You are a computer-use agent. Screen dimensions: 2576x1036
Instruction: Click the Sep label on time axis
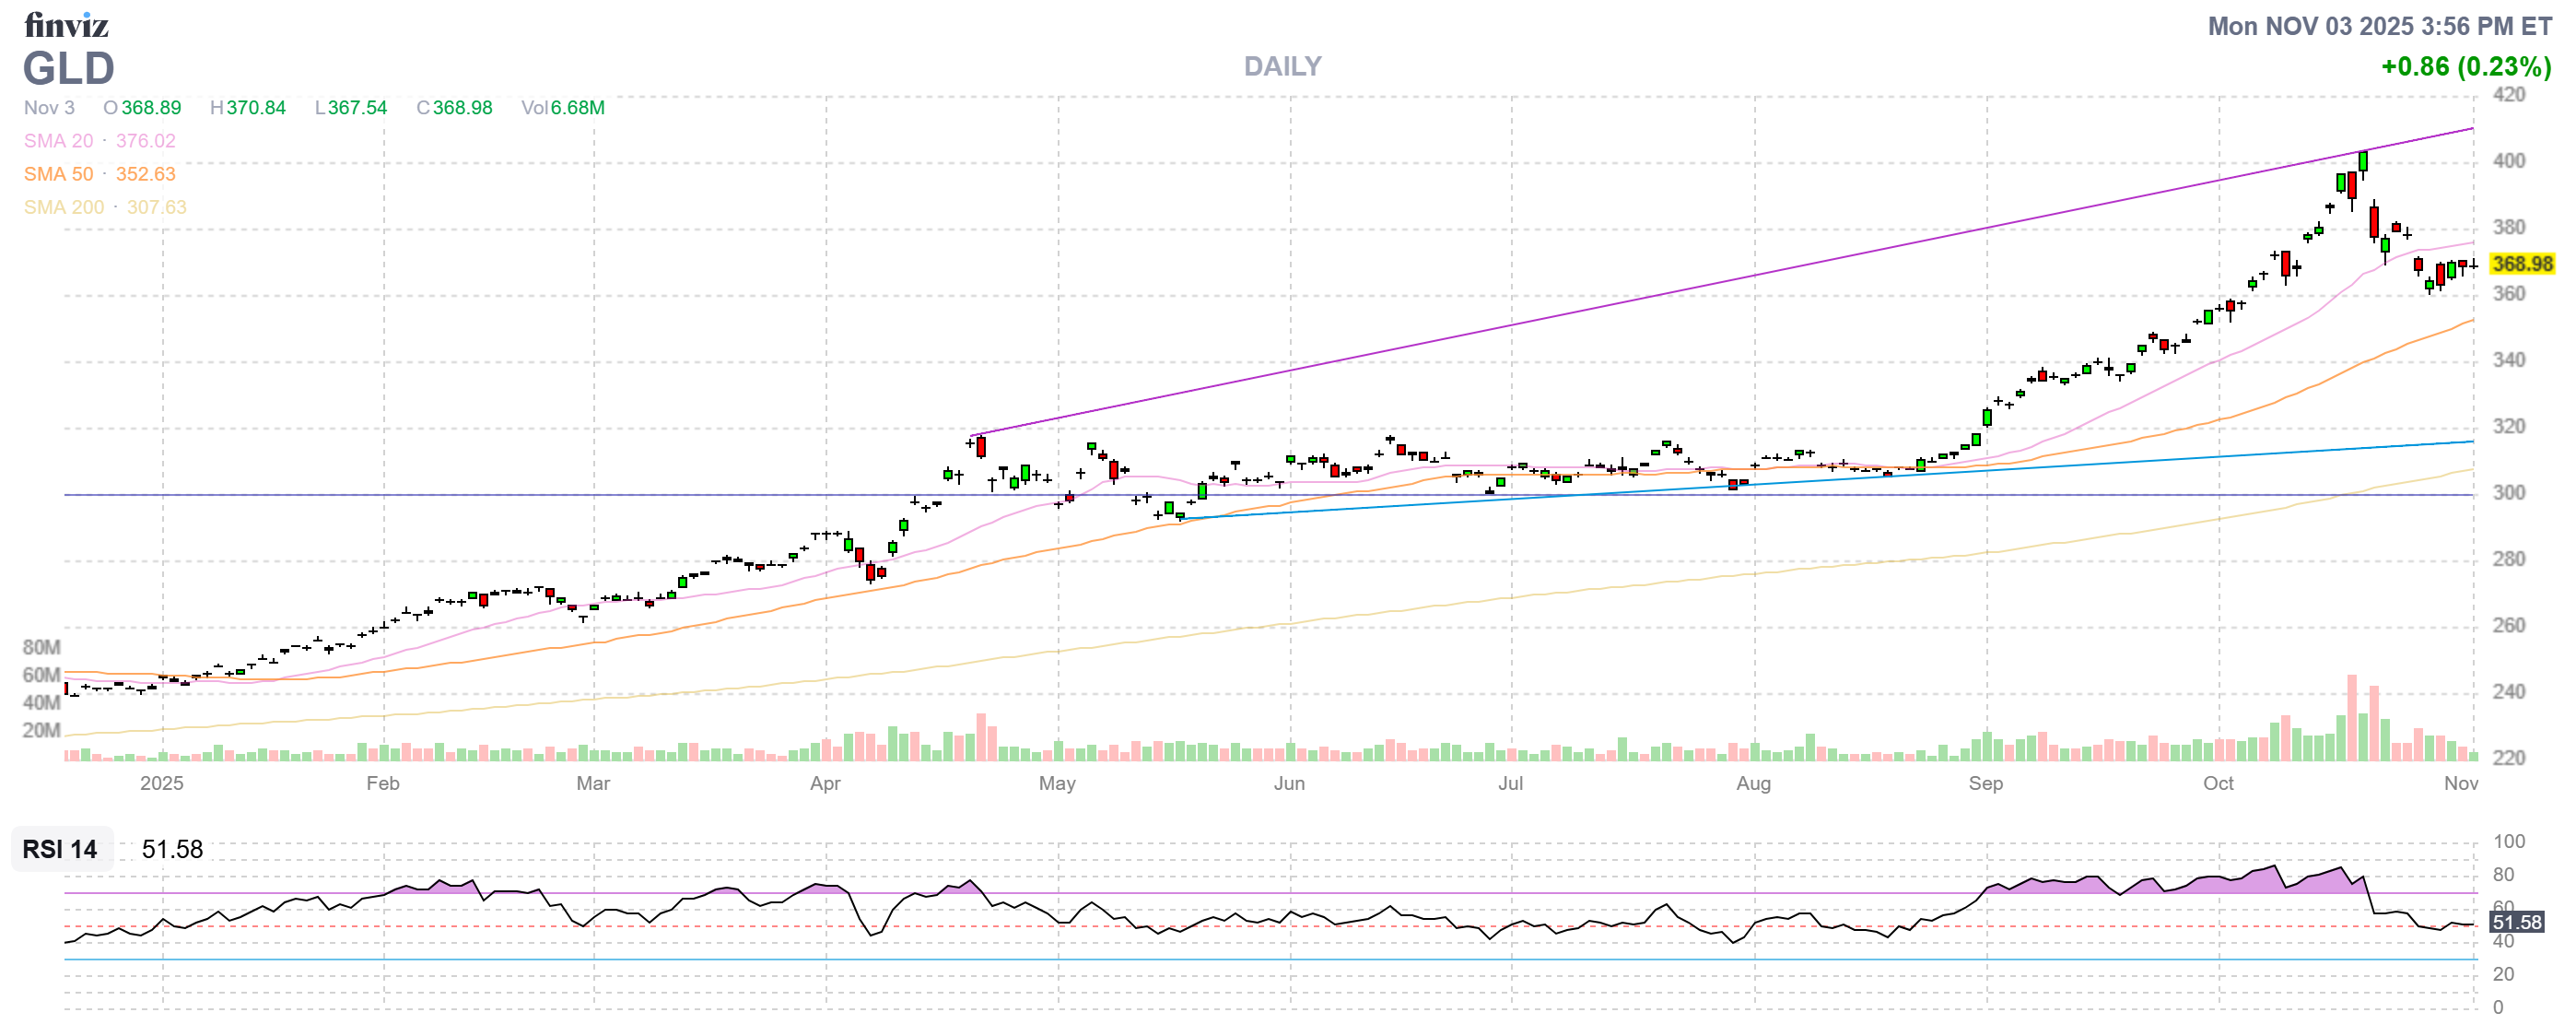pyautogui.click(x=1985, y=783)
